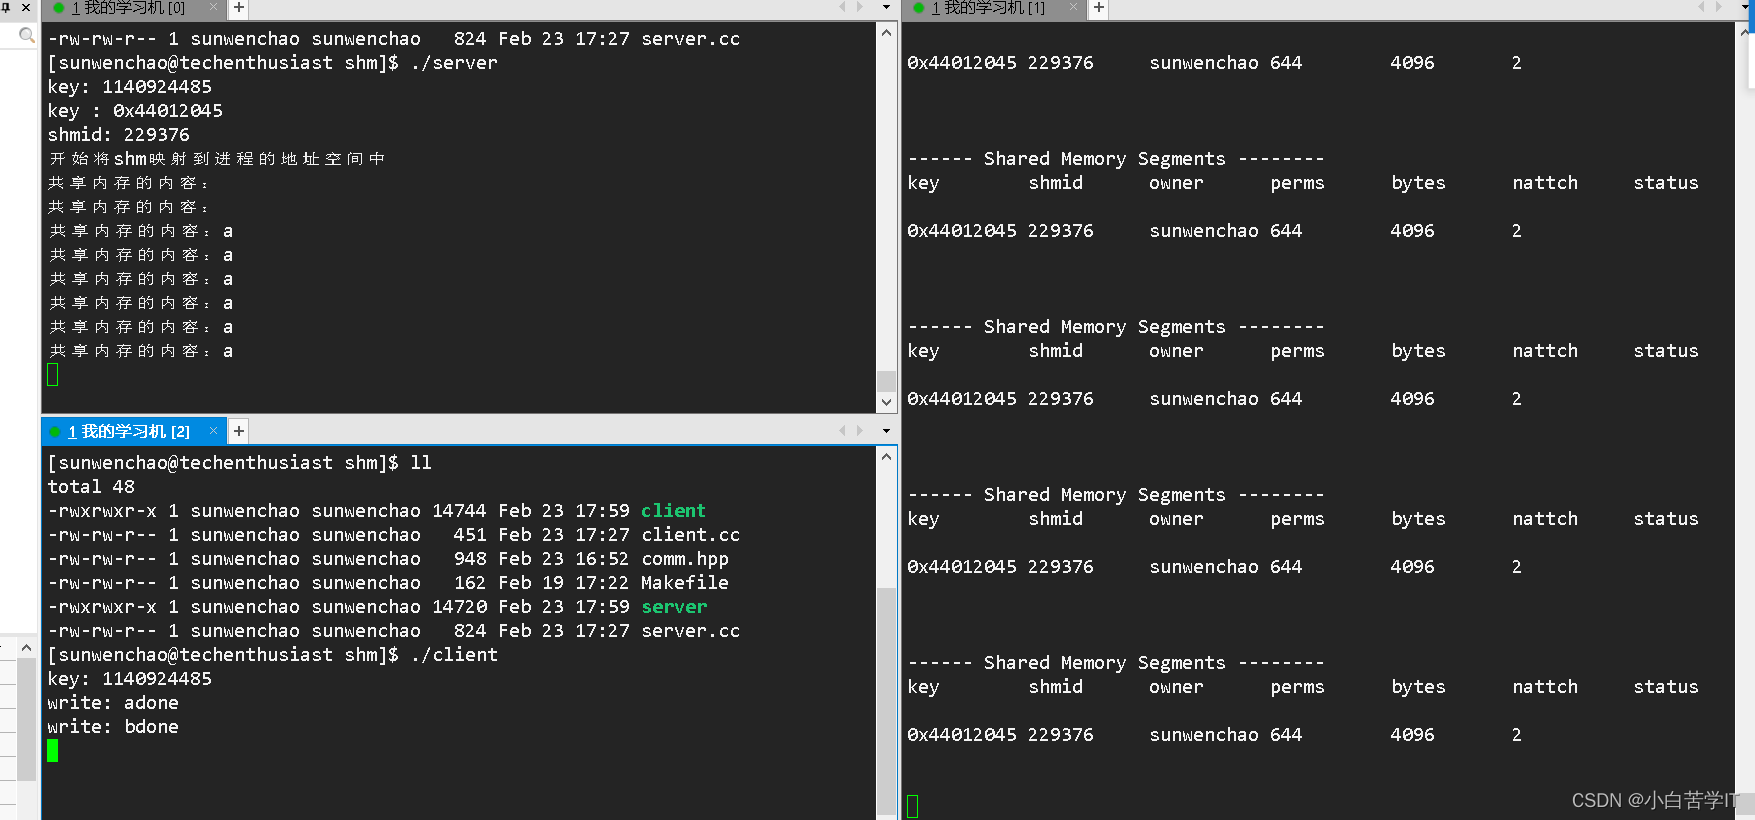Click the './client' command text
The width and height of the screenshot is (1755, 820).
pyautogui.click(x=454, y=655)
